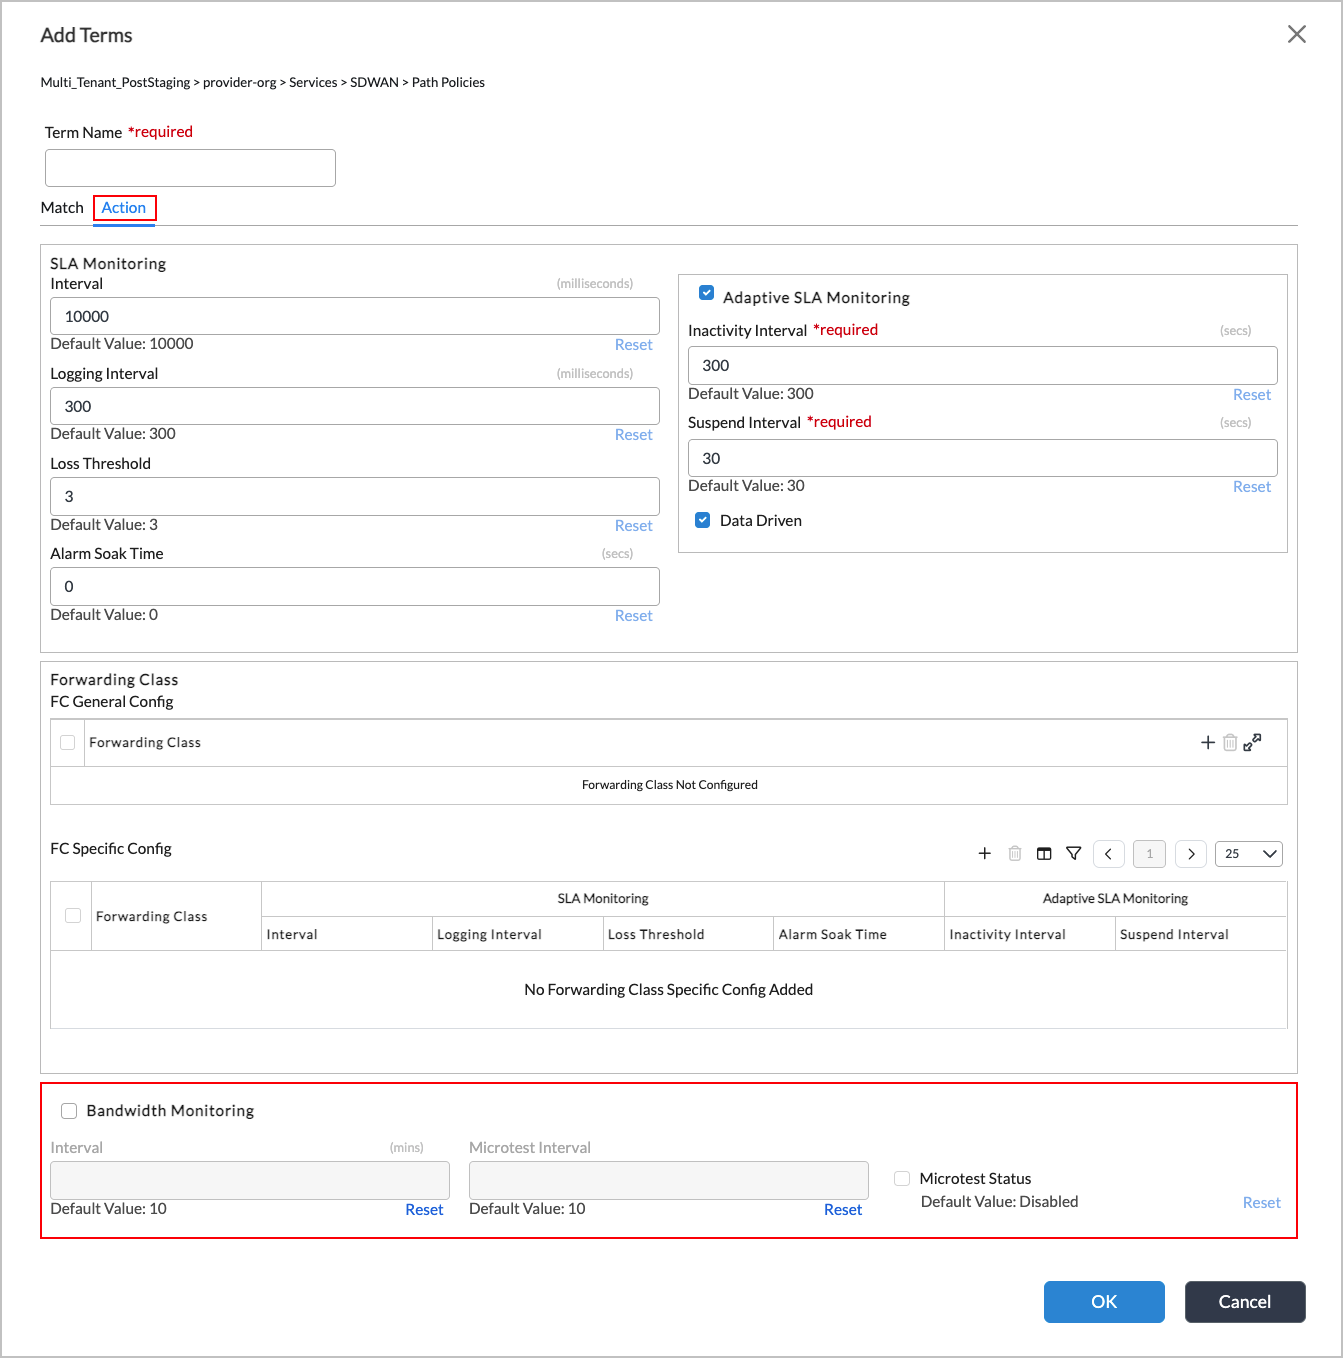This screenshot has width=1343, height=1358.
Task: Enable Bandwidth Monitoring
Action: click(69, 1110)
